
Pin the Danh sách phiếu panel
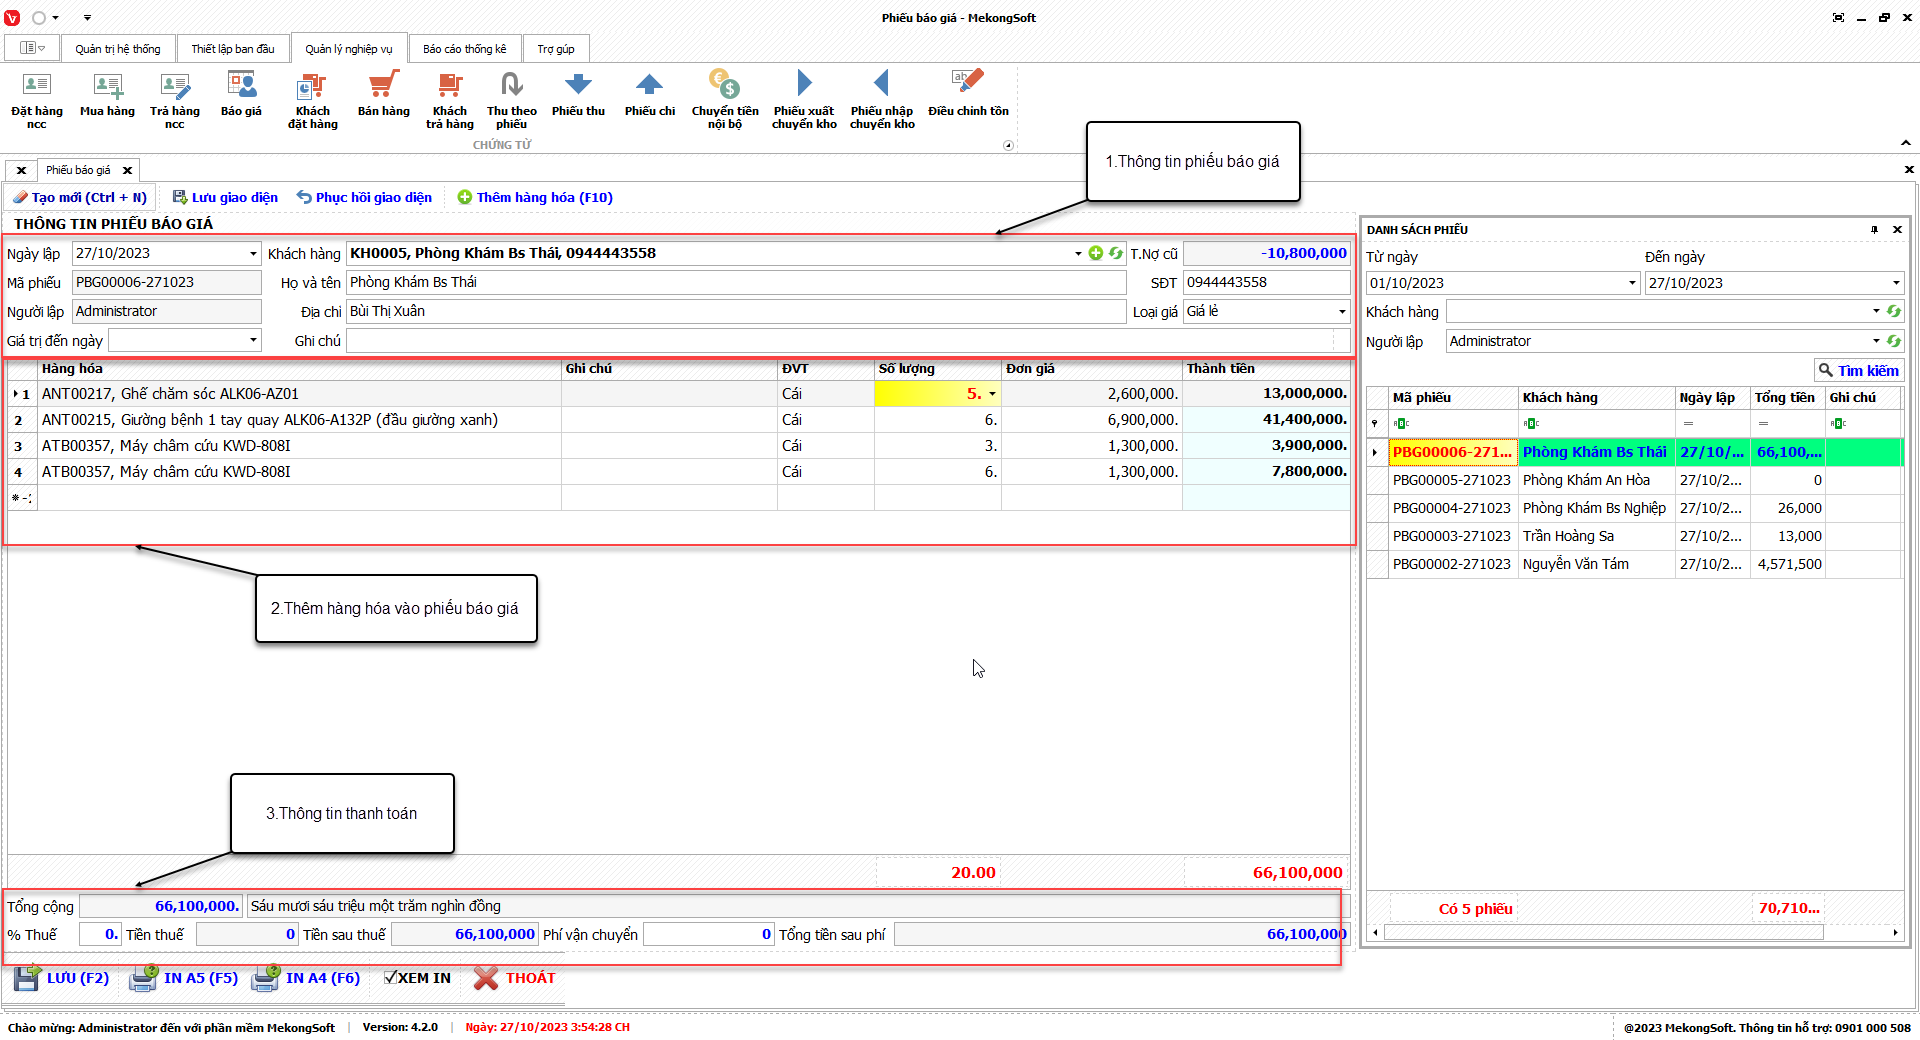click(1874, 230)
